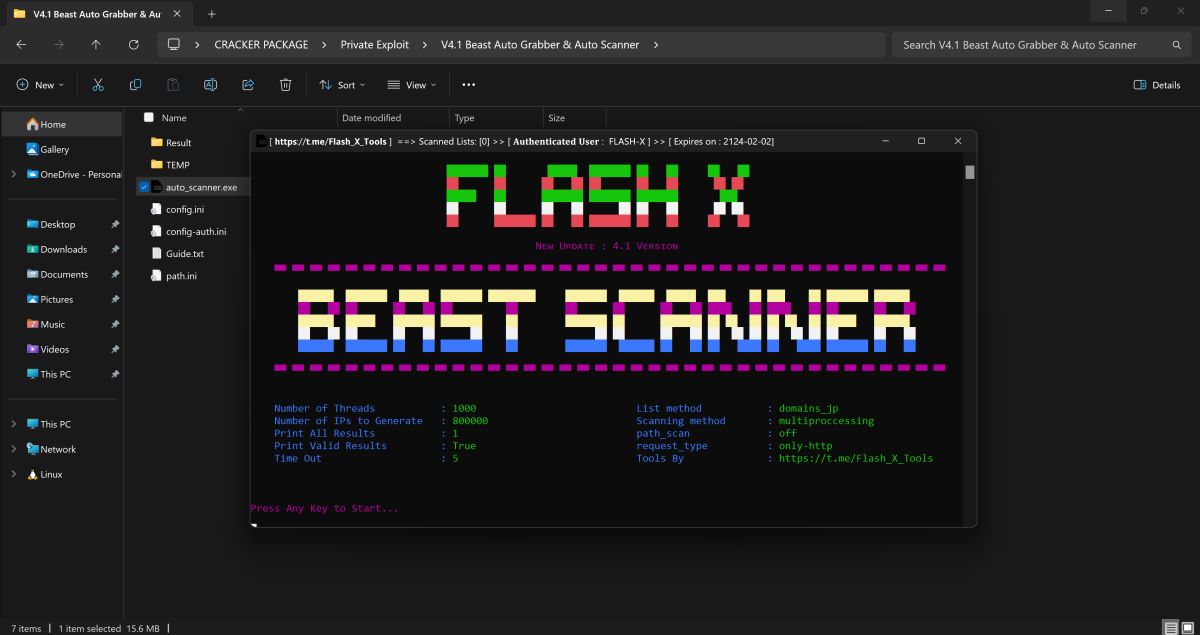Click the 1 item selected status text

(92, 628)
